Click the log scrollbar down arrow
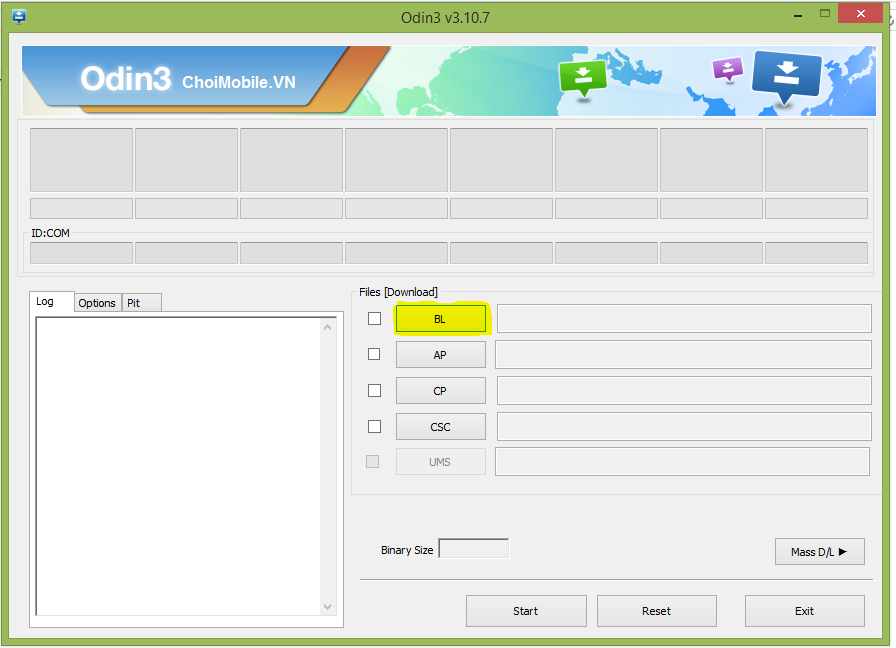This screenshot has width=896, height=648. click(327, 607)
